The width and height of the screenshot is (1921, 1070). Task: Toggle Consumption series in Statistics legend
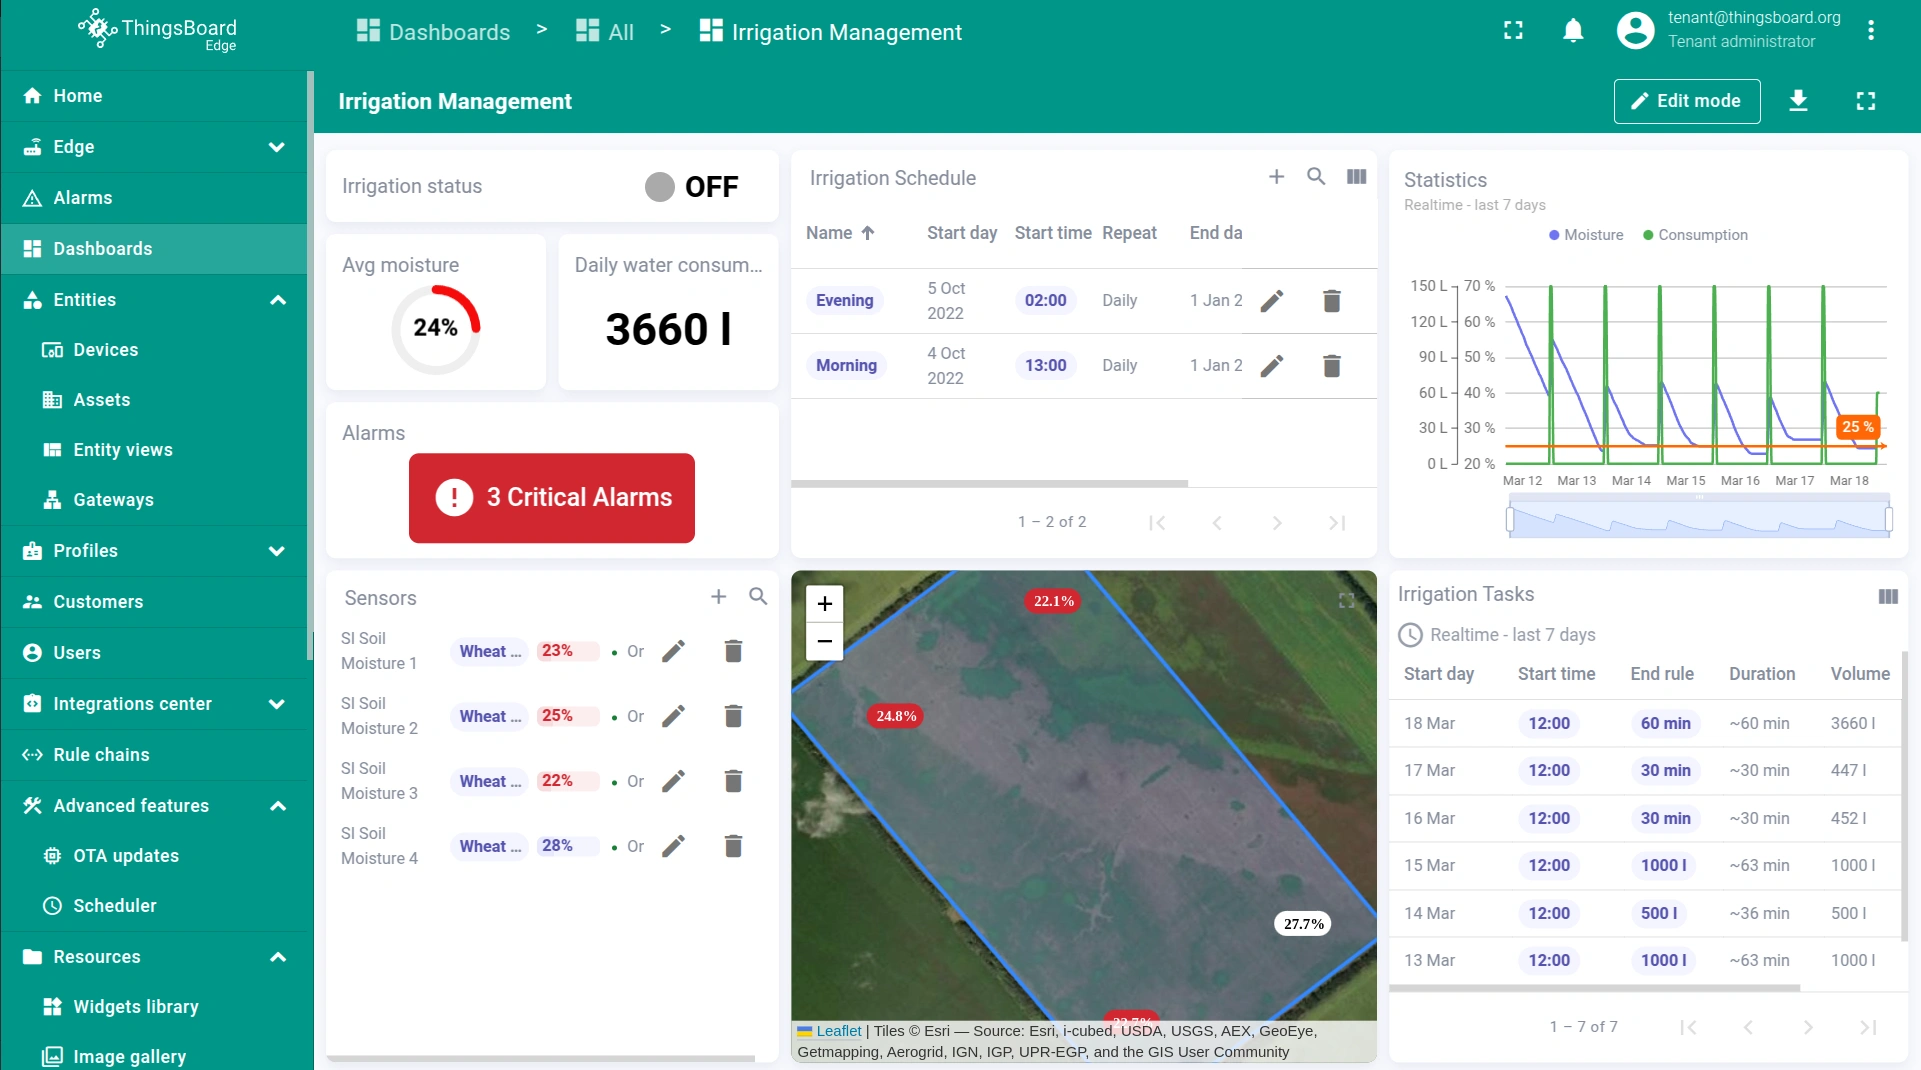tap(1695, 235)
